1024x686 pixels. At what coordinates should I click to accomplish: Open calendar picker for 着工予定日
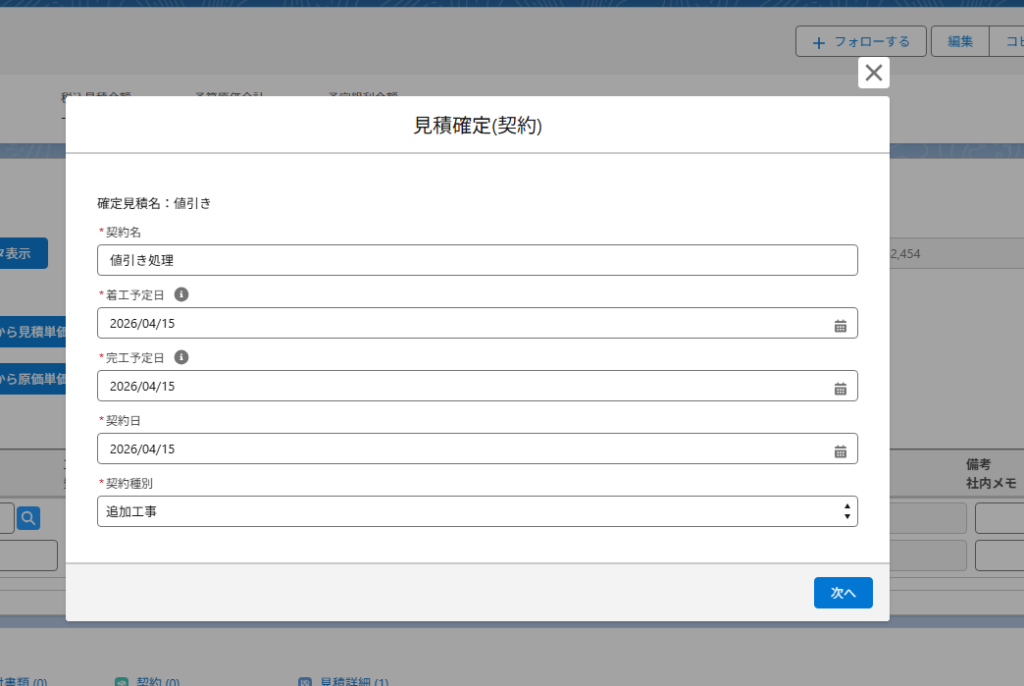click(840, 324)
